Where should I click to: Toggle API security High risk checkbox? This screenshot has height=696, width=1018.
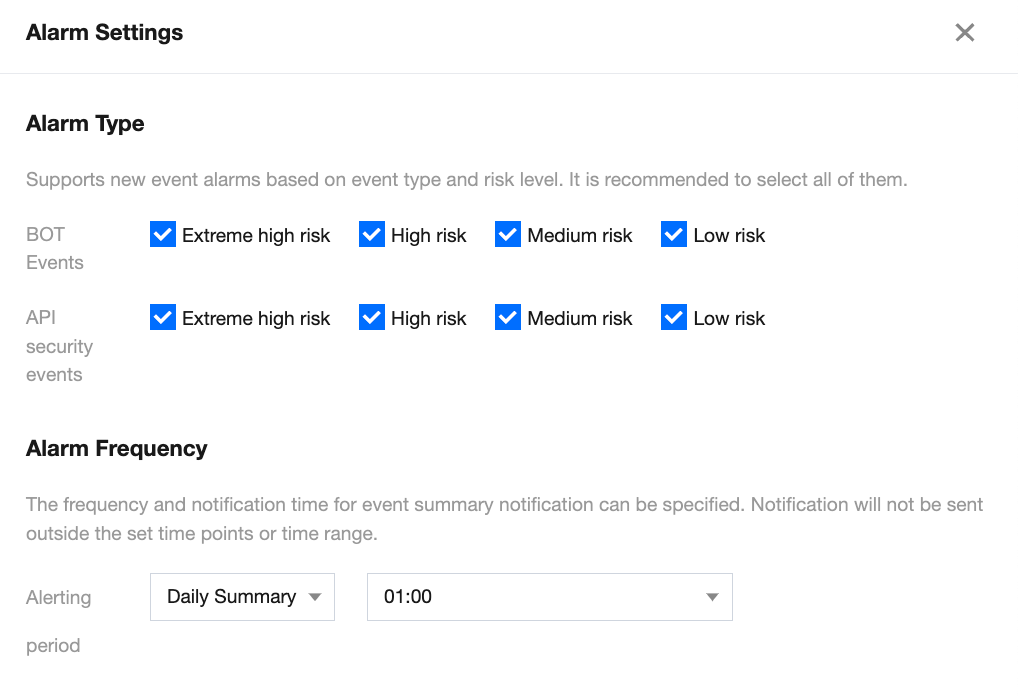coord(372,318)
